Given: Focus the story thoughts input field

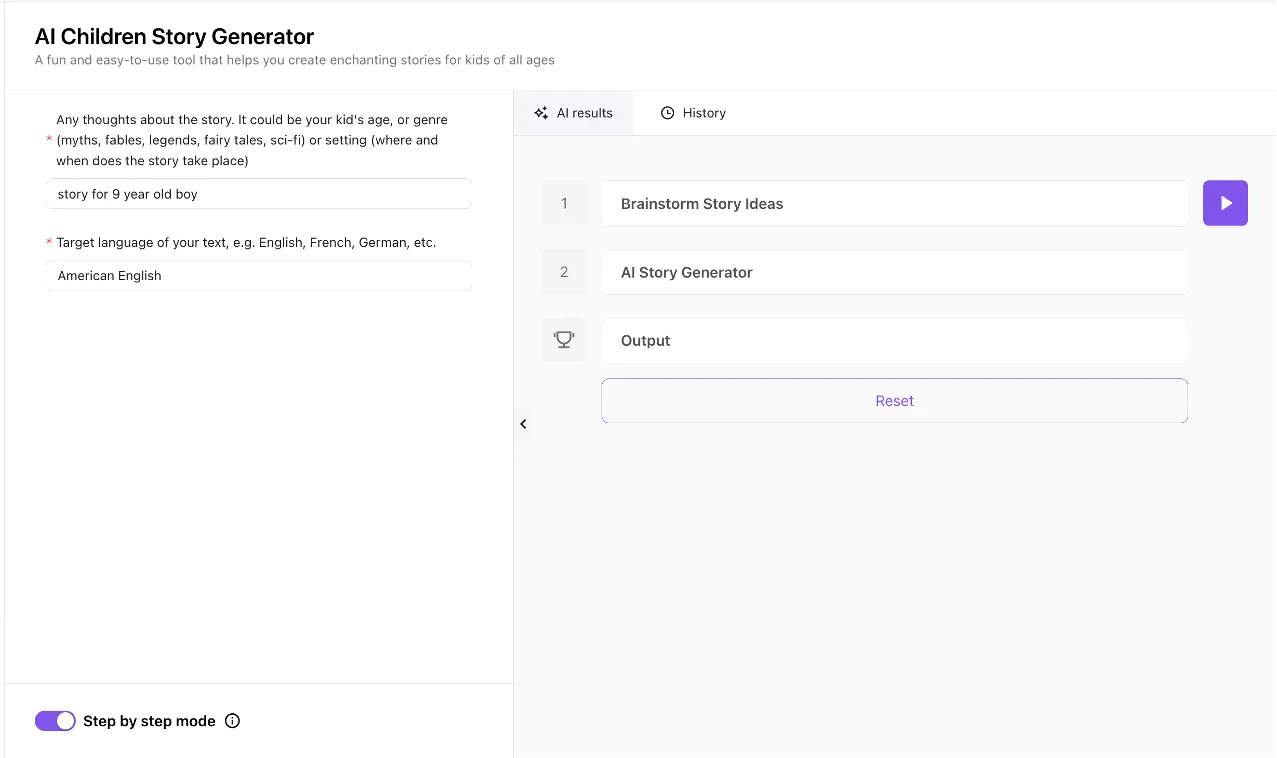Looking at the screenshot, I should 258,194.
